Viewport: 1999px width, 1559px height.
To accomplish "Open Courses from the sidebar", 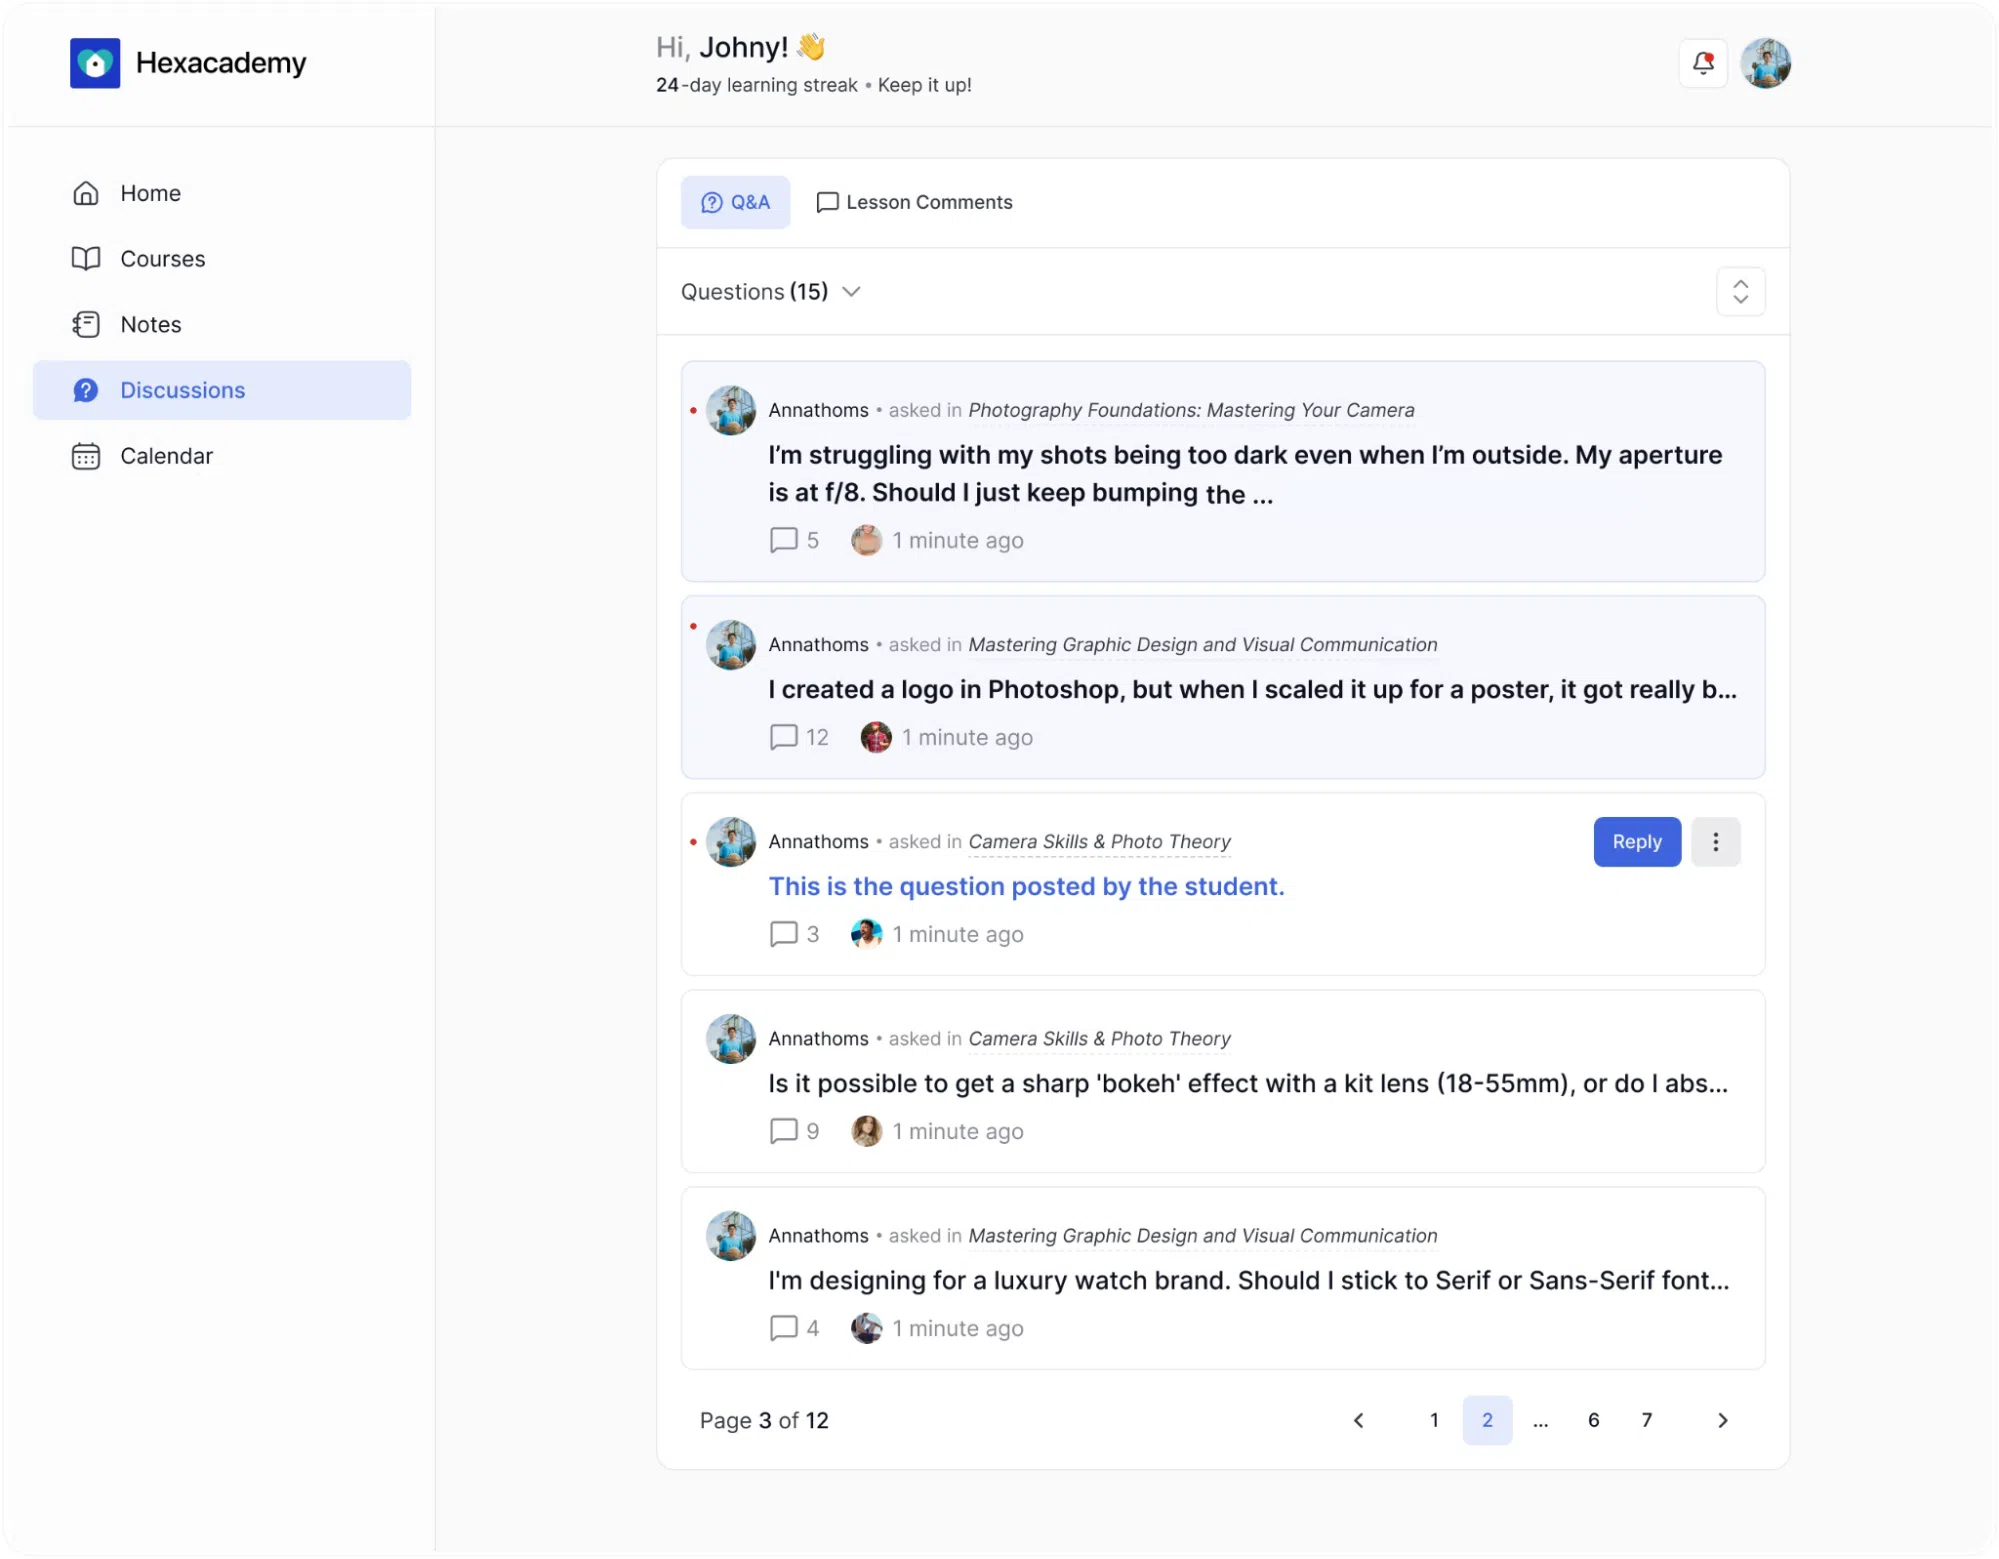I will (222, 259).
